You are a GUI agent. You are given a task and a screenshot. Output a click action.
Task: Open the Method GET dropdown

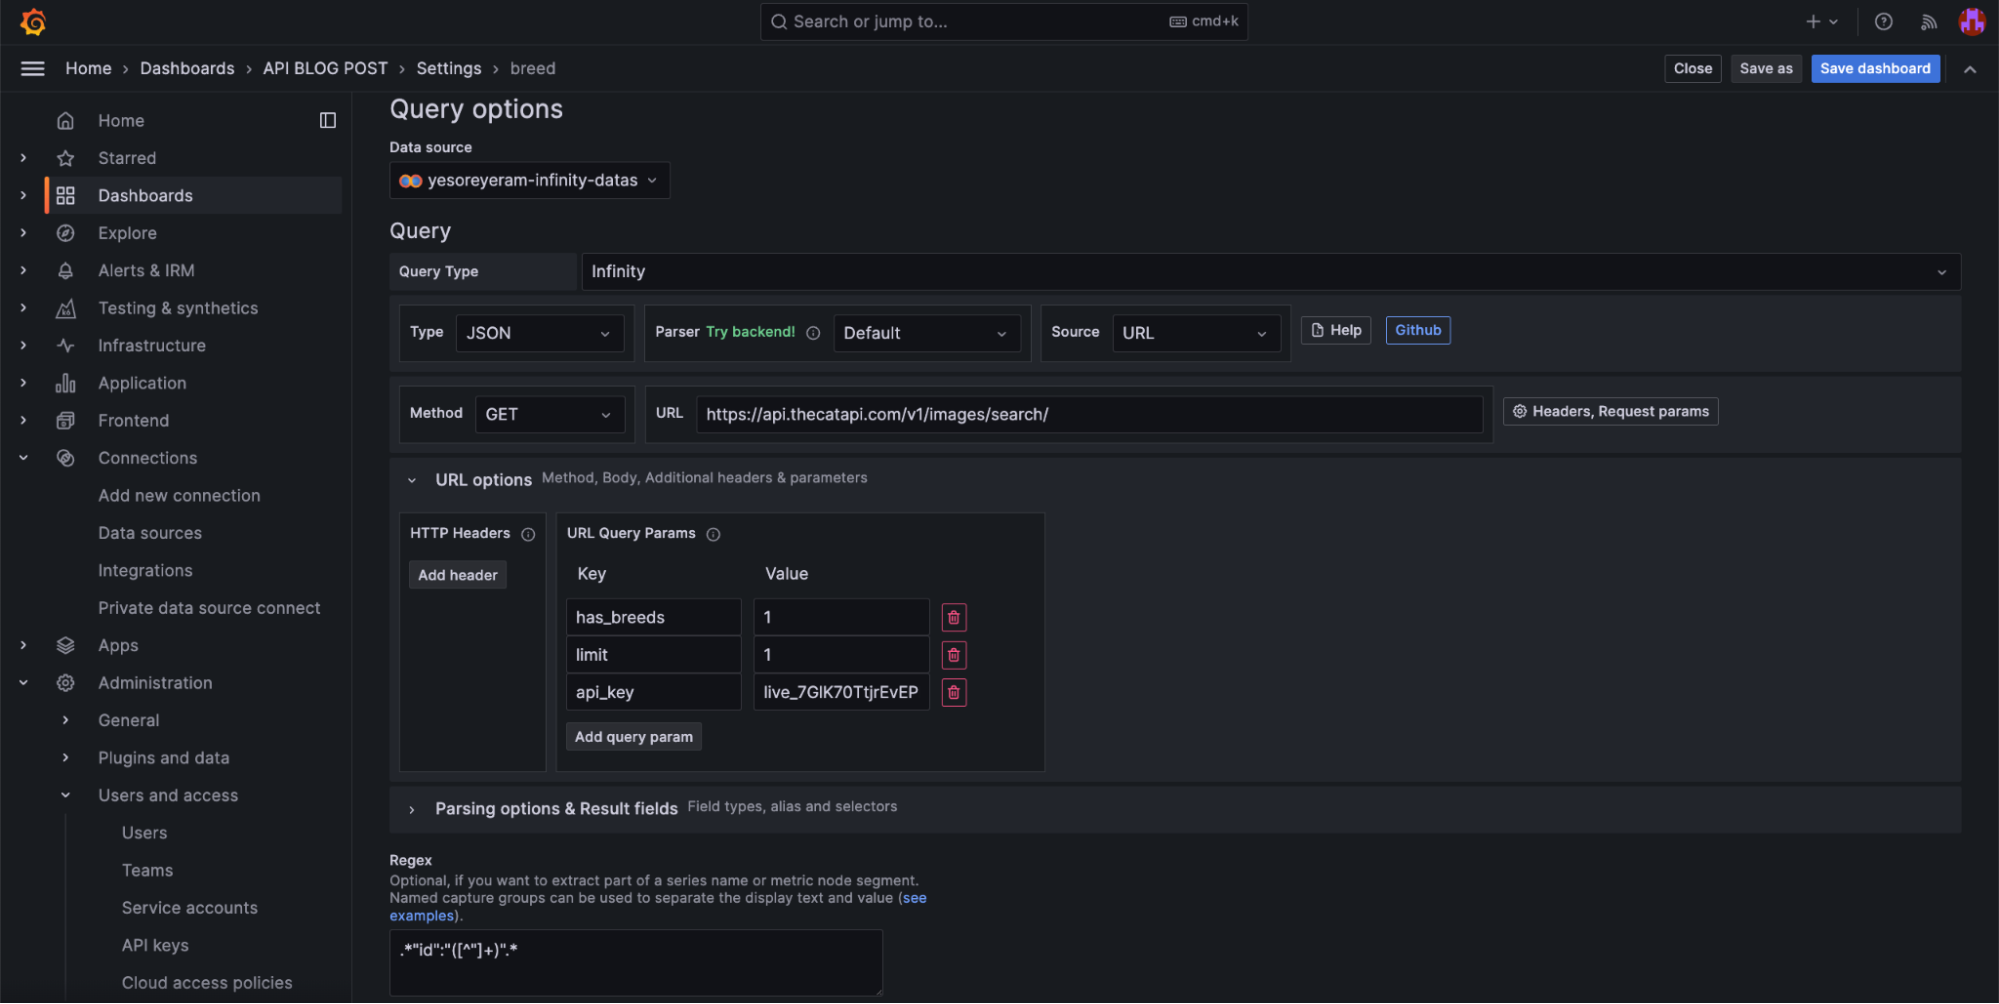(x=549, y=413)
